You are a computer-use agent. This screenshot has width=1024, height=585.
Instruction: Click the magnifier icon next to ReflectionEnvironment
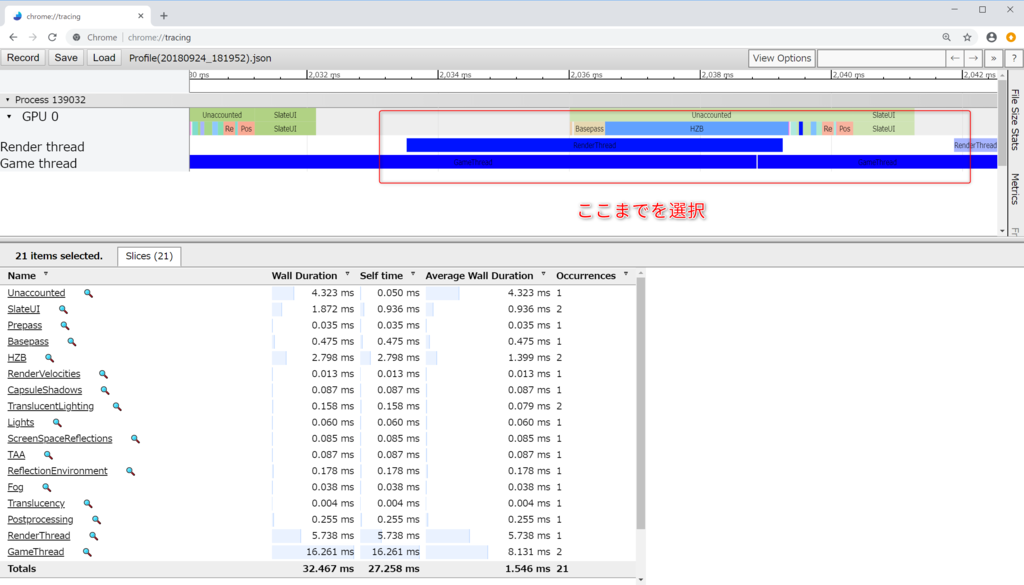tap(131, 471)
